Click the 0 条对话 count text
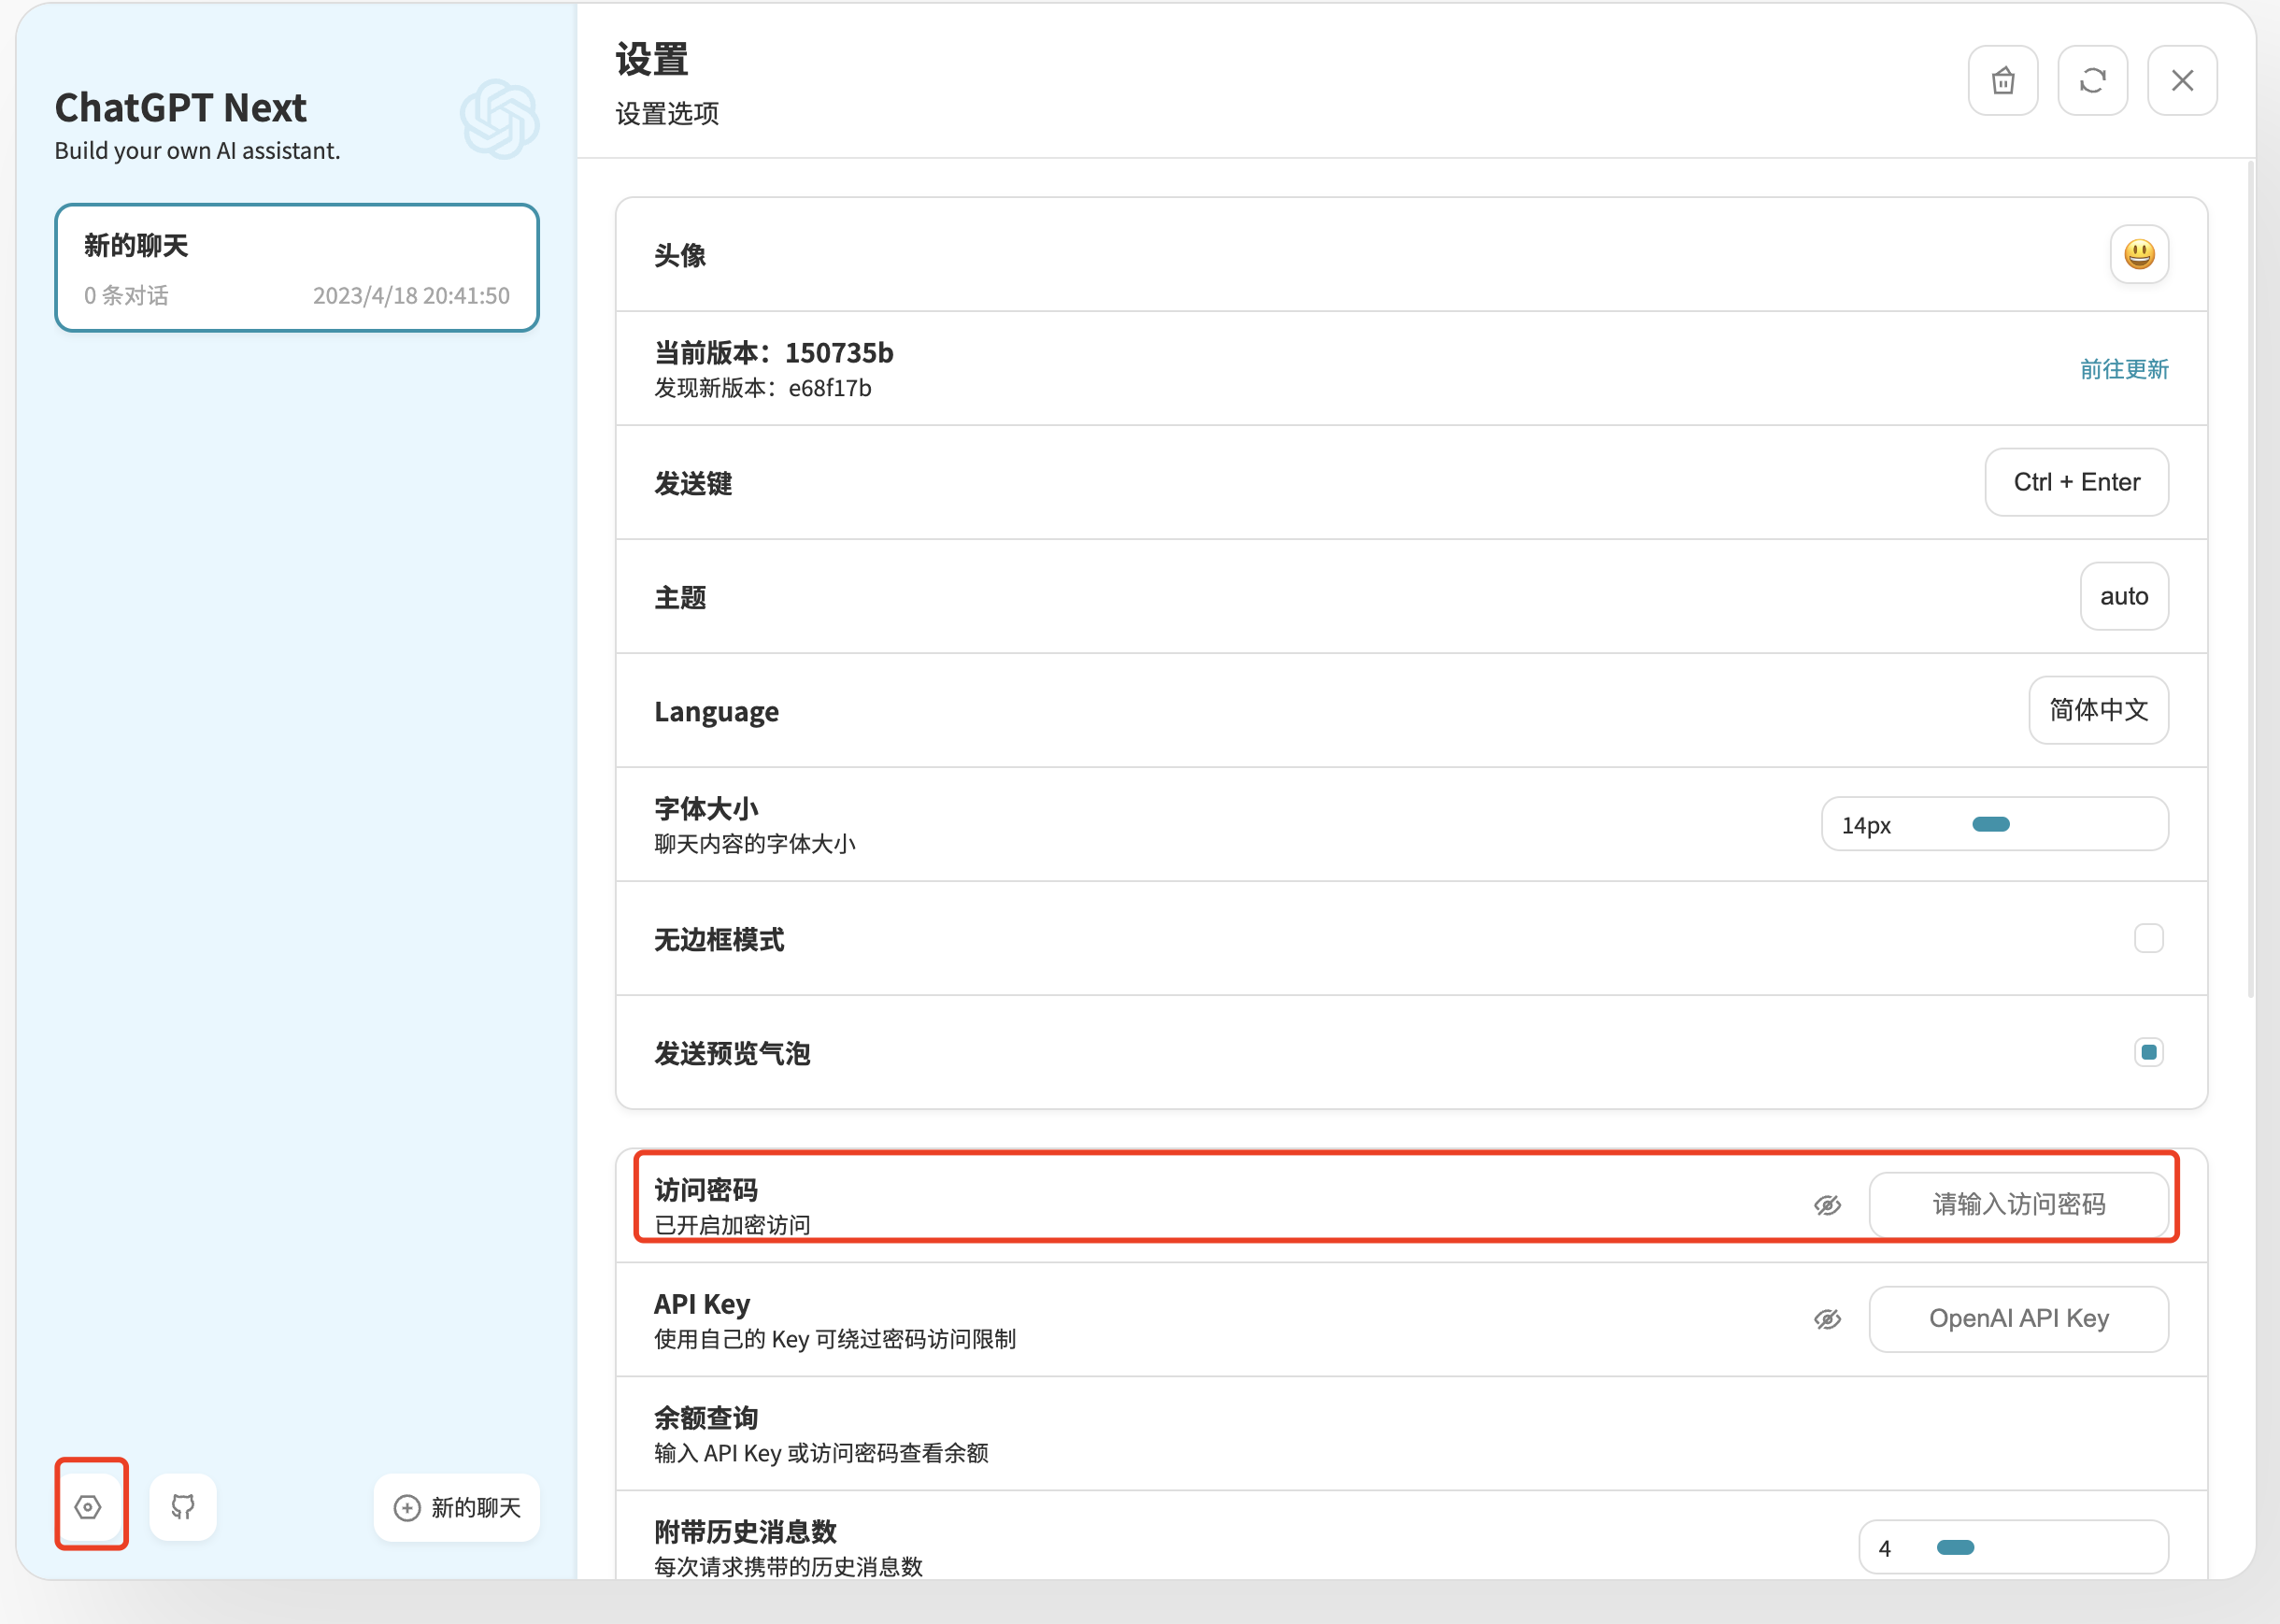Viewport: 2280px width, 1624px height. click(x=126, y=296)
